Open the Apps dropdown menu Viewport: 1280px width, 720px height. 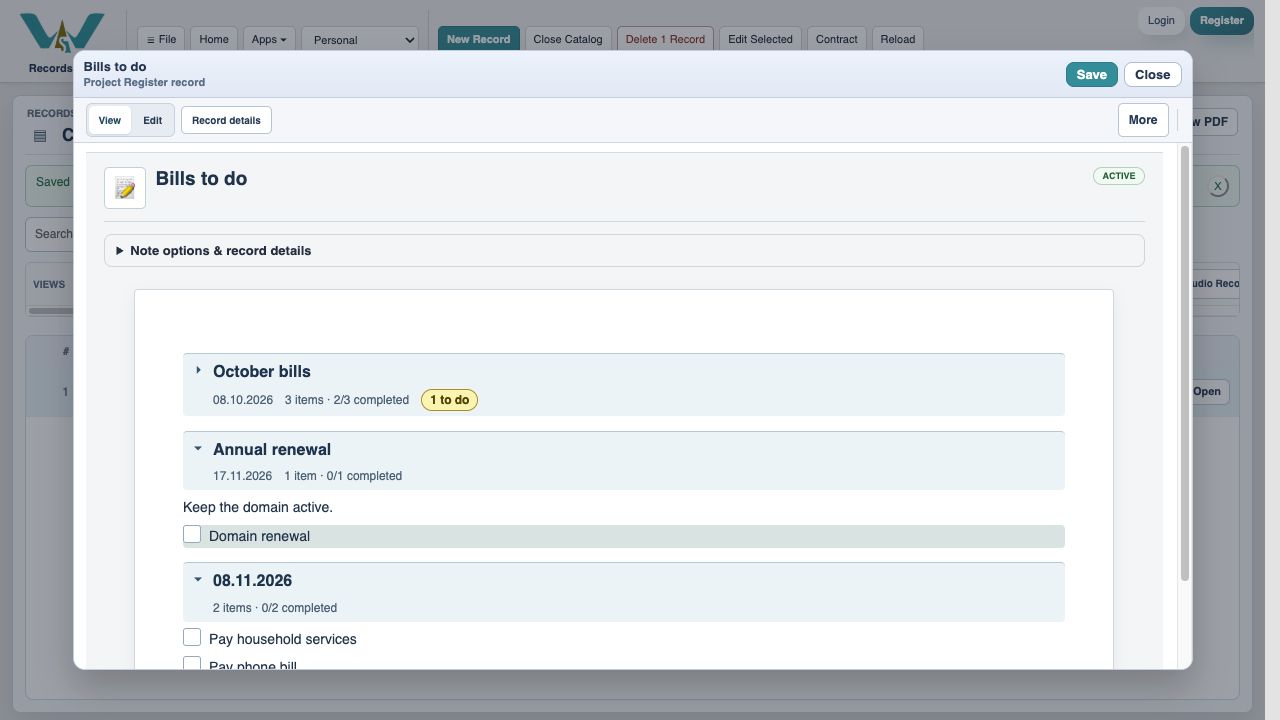coord(268,39)
